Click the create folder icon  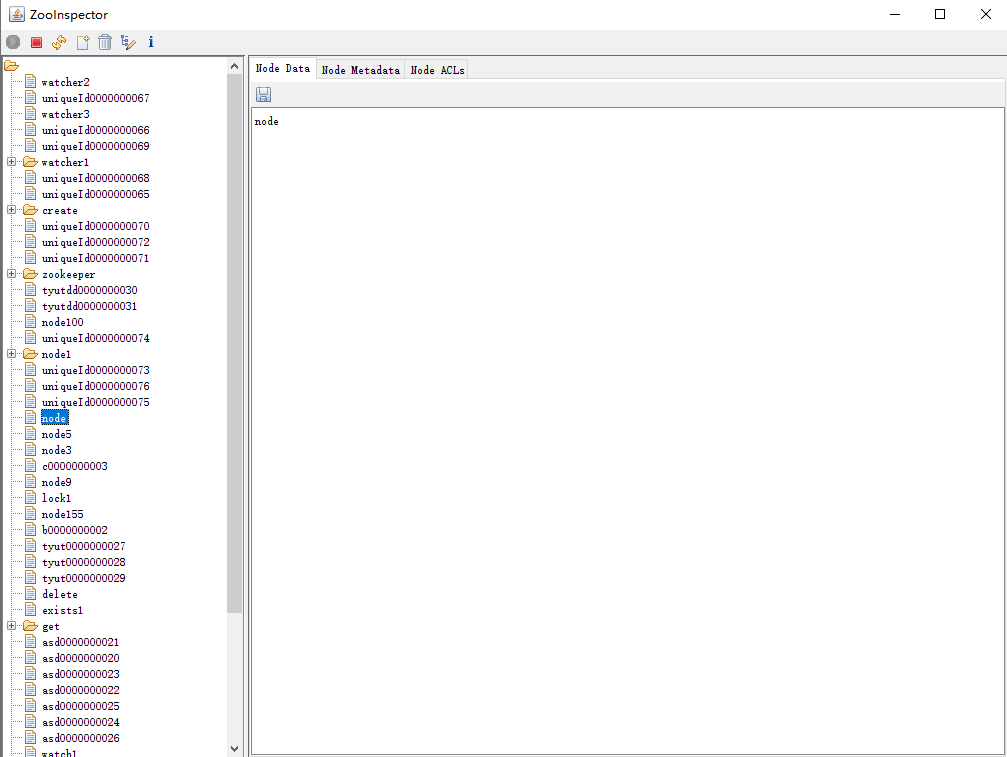coord(30,210)
